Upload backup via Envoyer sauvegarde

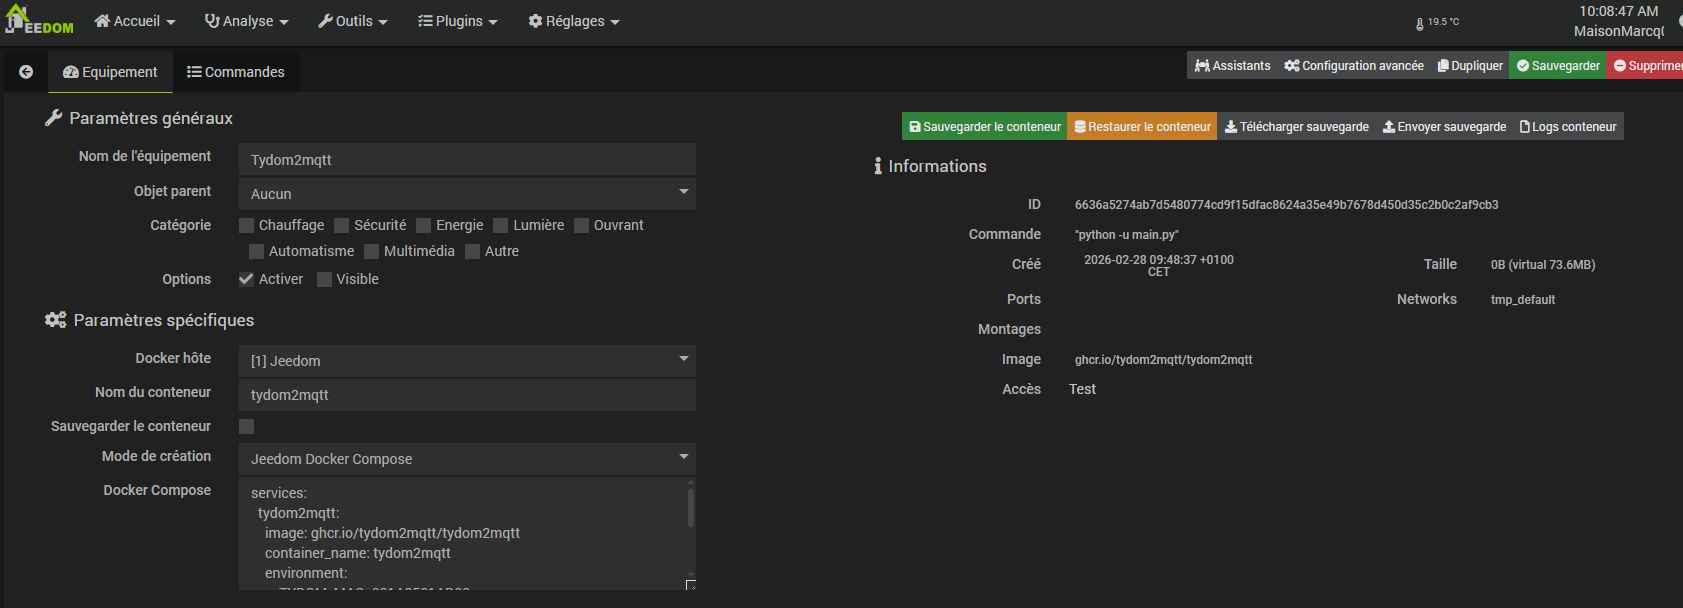[x=1444, y=127]
